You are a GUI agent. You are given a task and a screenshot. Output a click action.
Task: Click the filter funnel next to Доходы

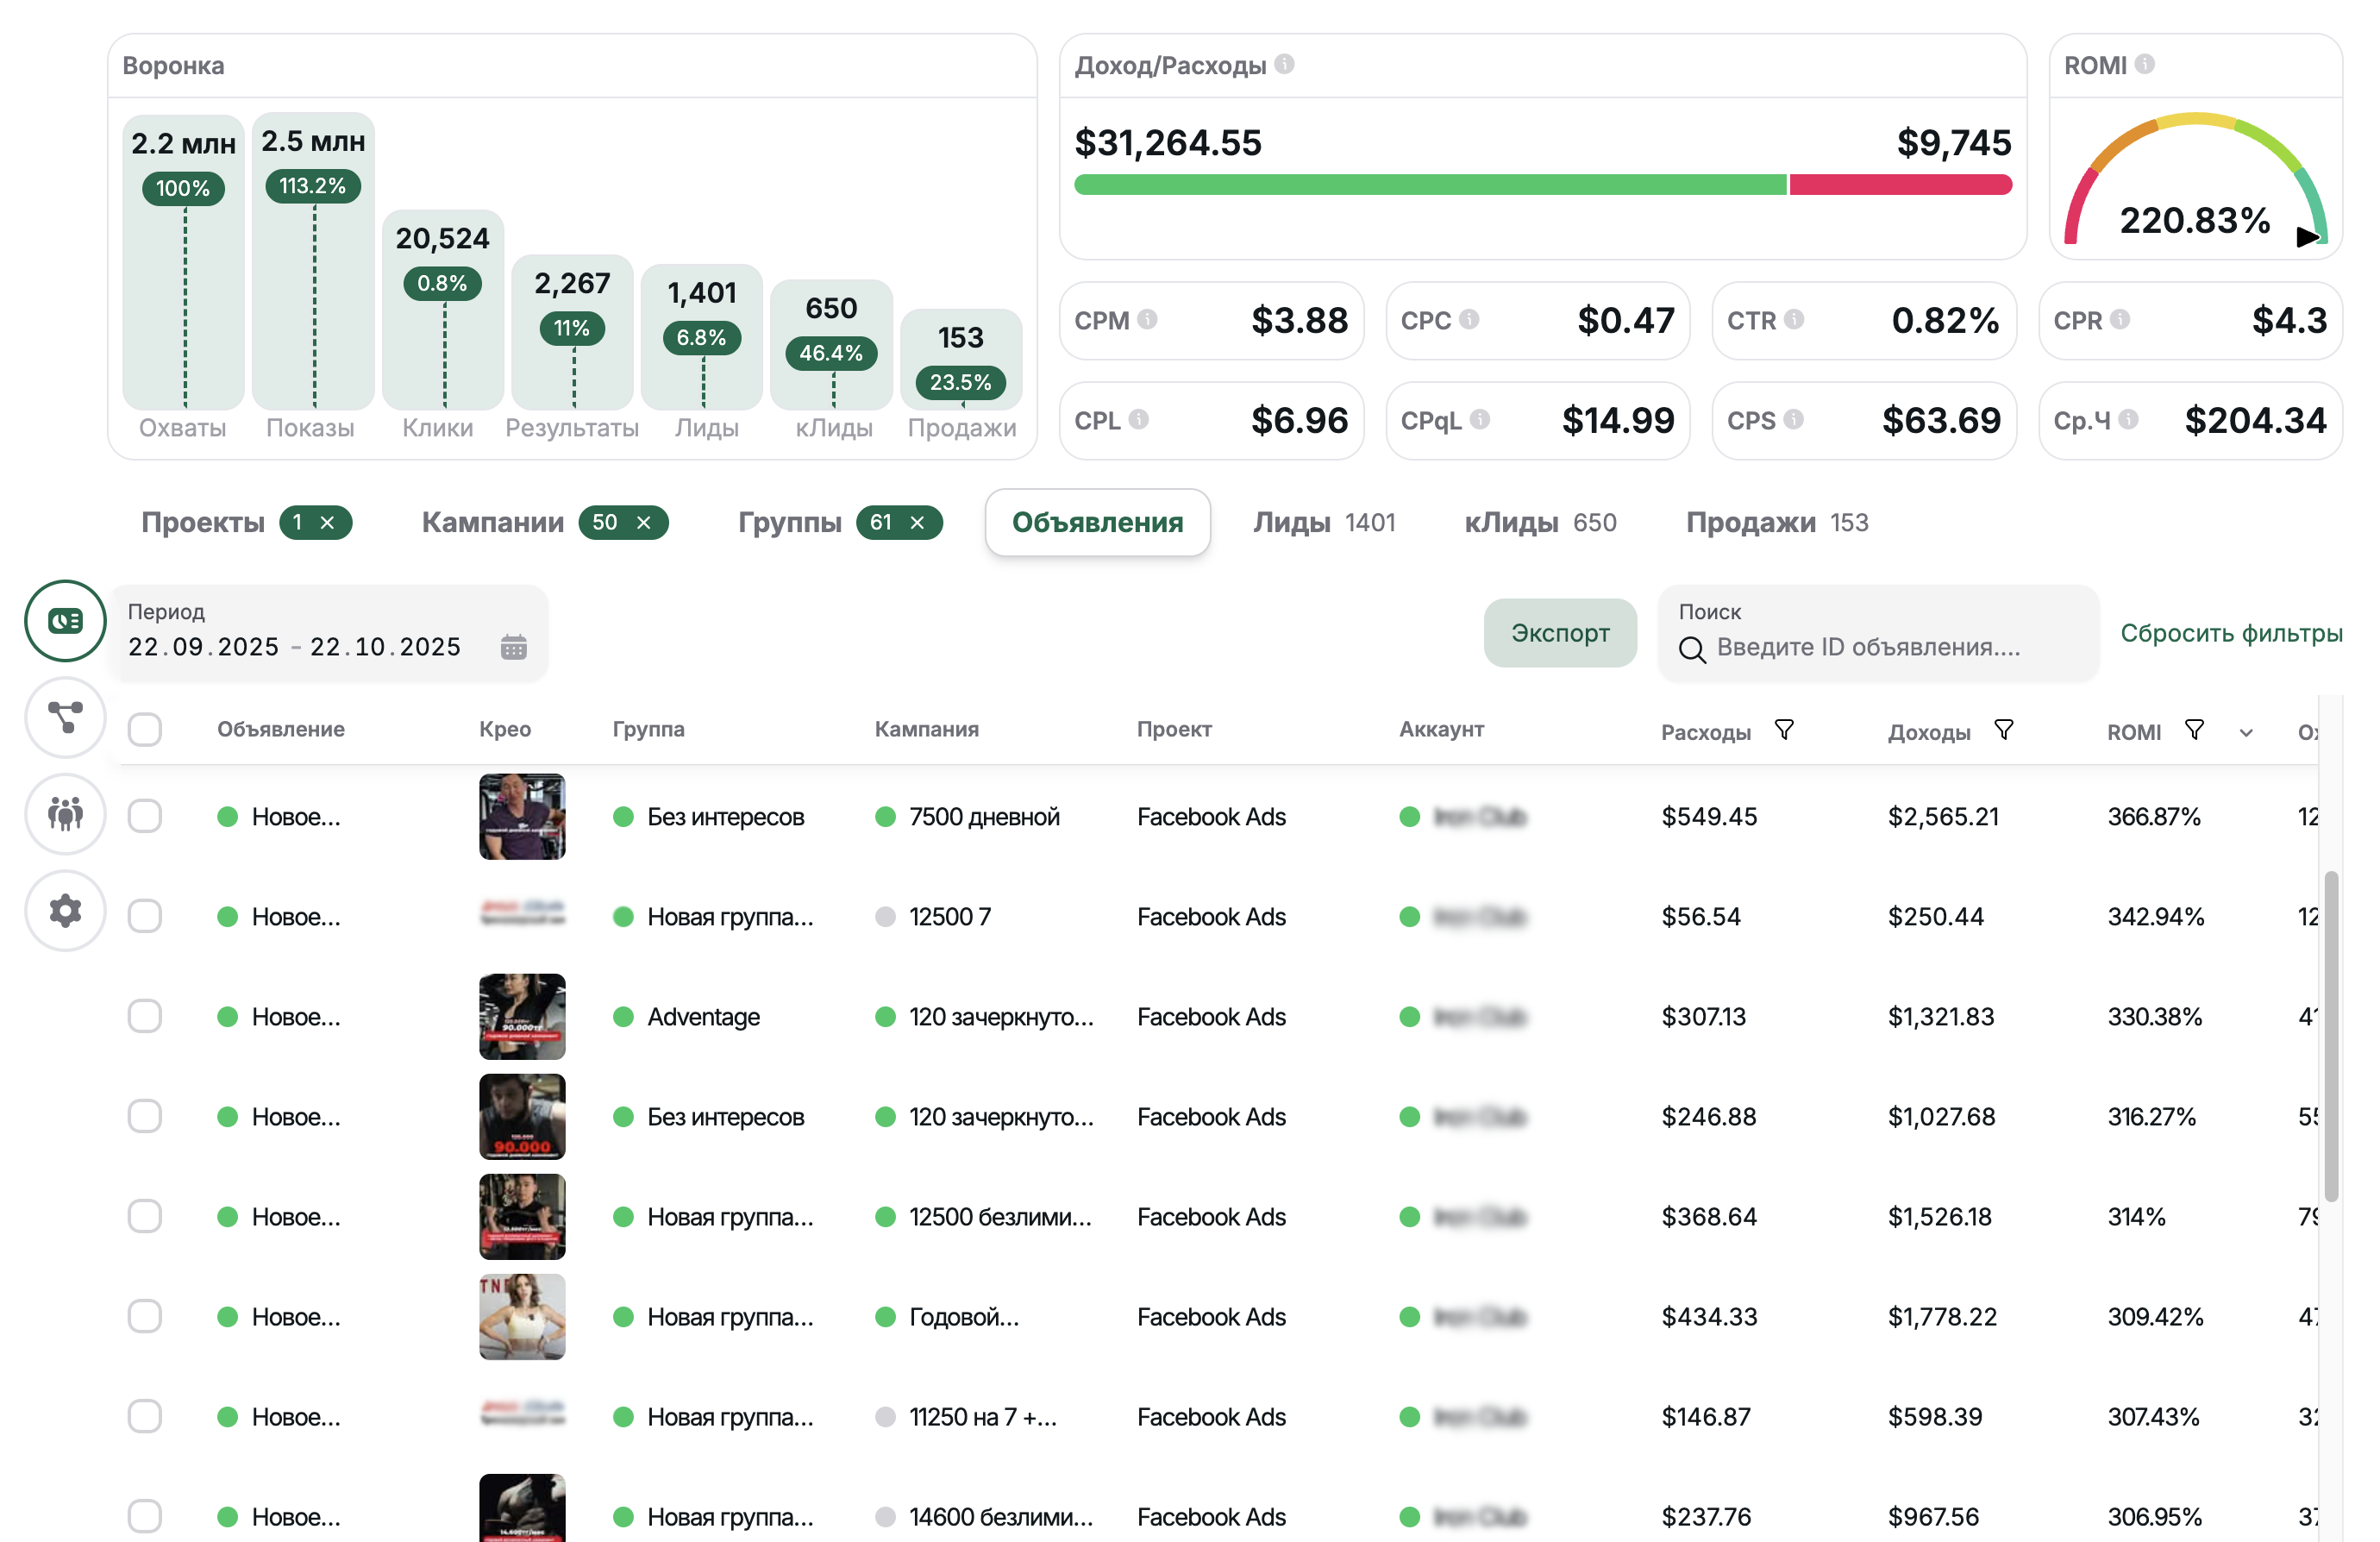(x=2006, y=730)
